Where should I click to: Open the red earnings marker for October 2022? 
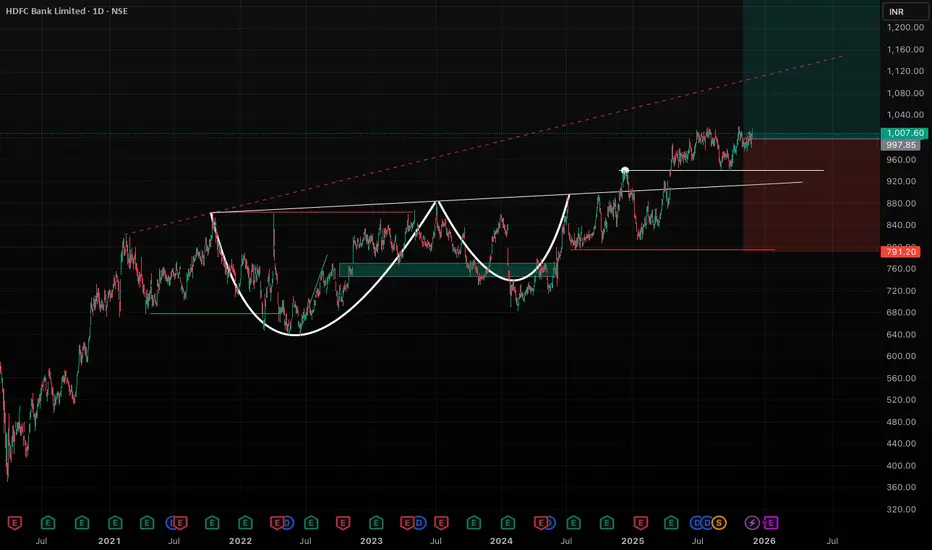(x=343, y=523)
